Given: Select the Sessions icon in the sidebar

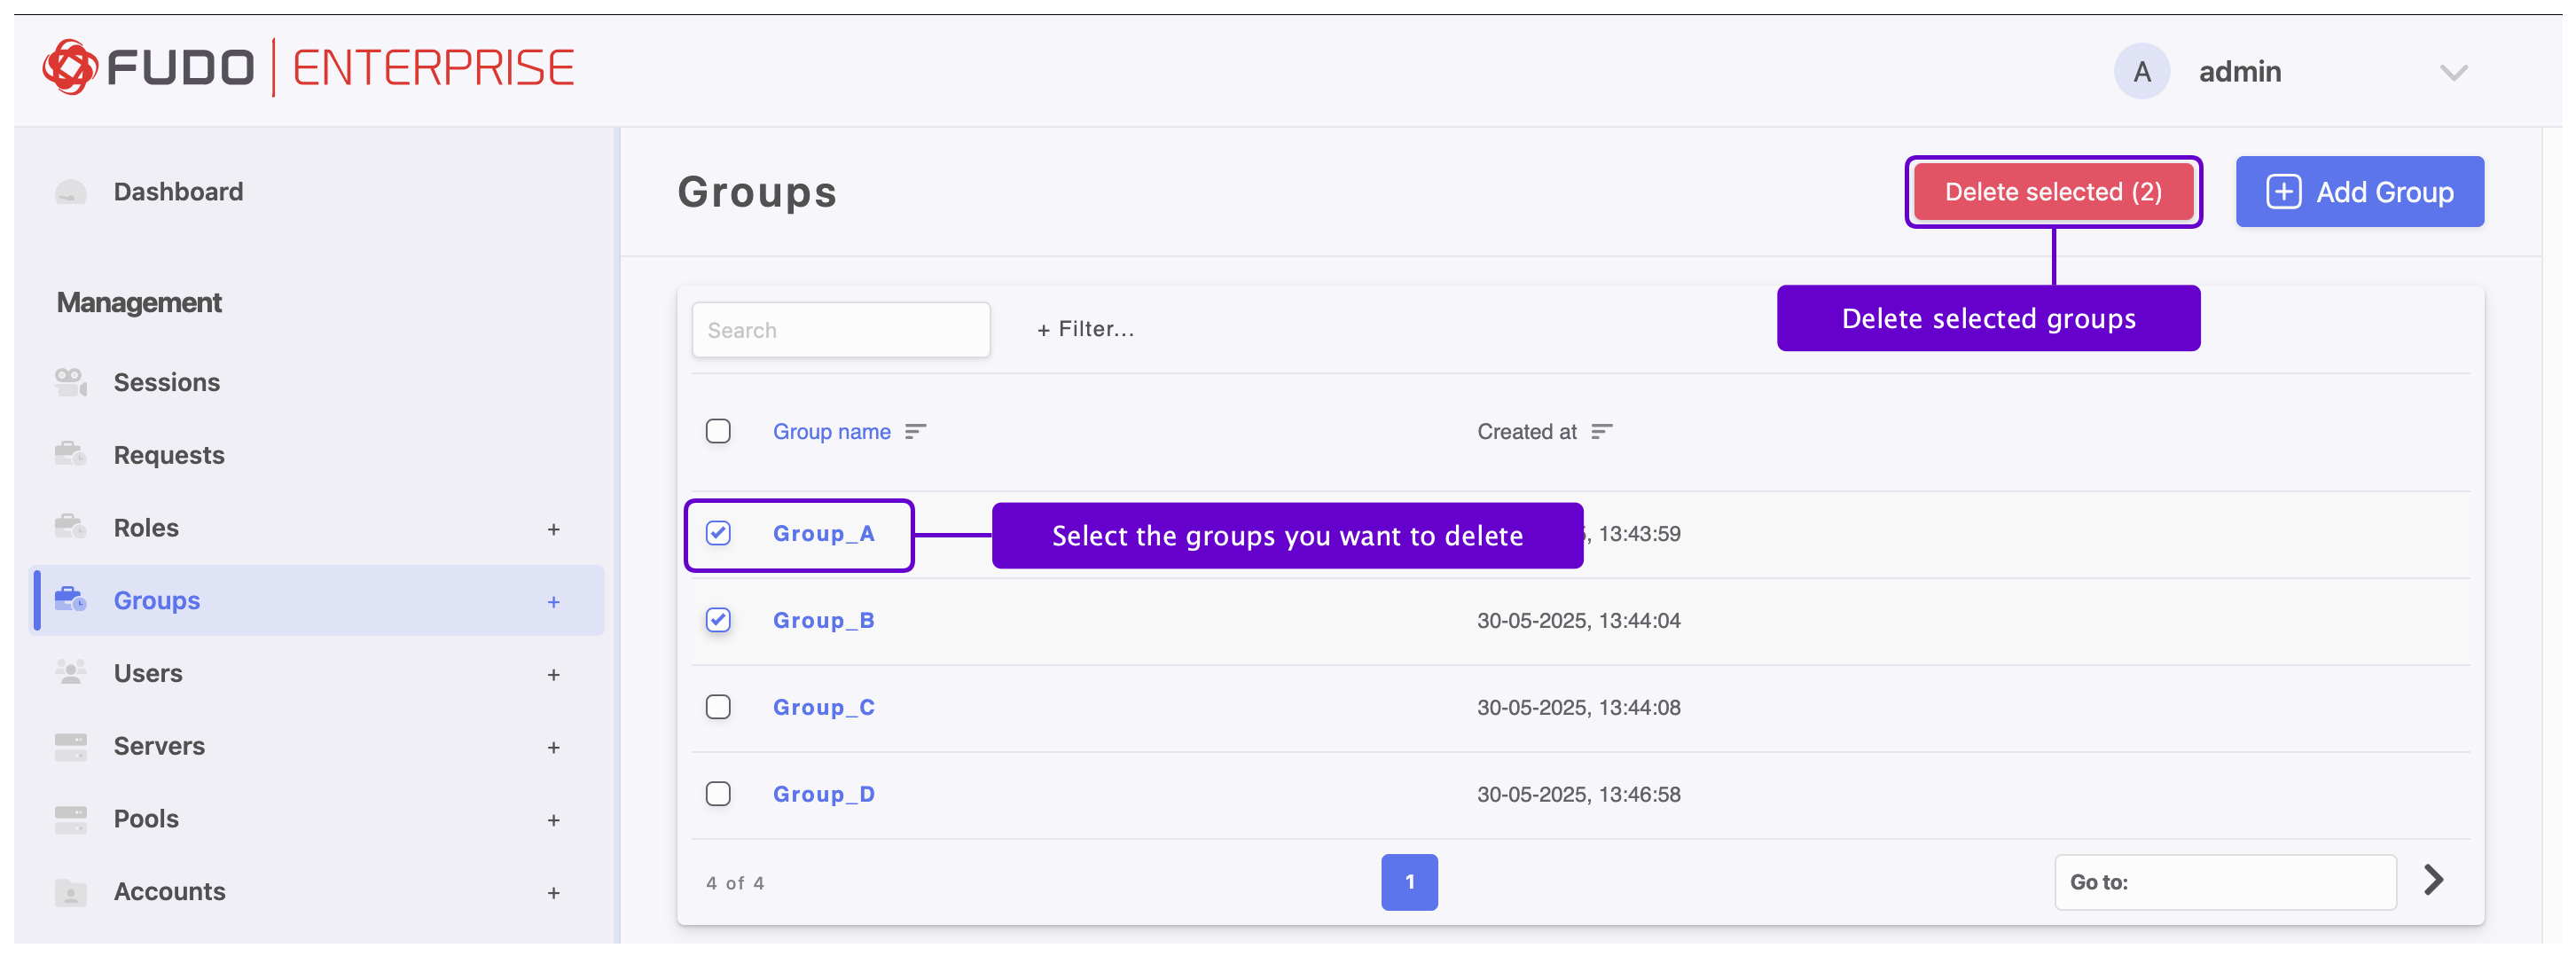Looking at the screenshot, I should coord(69,381).
